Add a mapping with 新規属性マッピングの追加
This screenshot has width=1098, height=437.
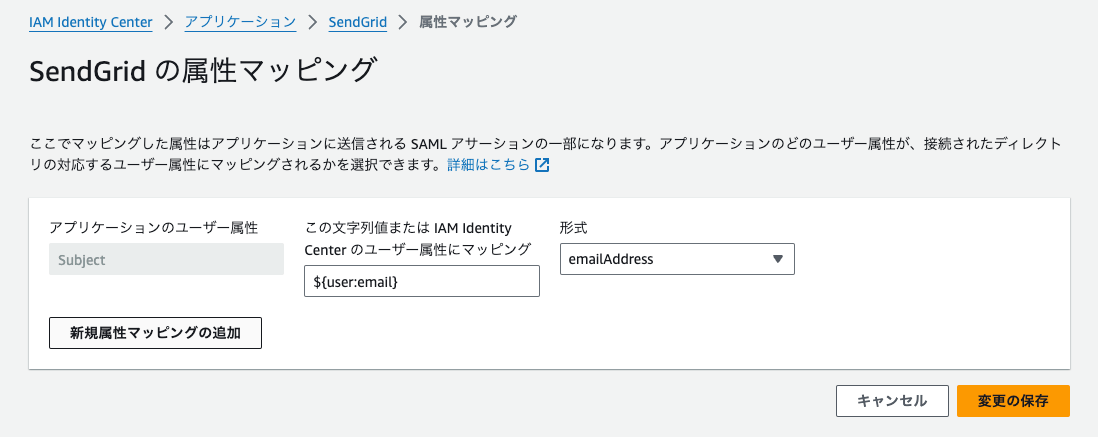pyautogui.click(x=155, y=333)
